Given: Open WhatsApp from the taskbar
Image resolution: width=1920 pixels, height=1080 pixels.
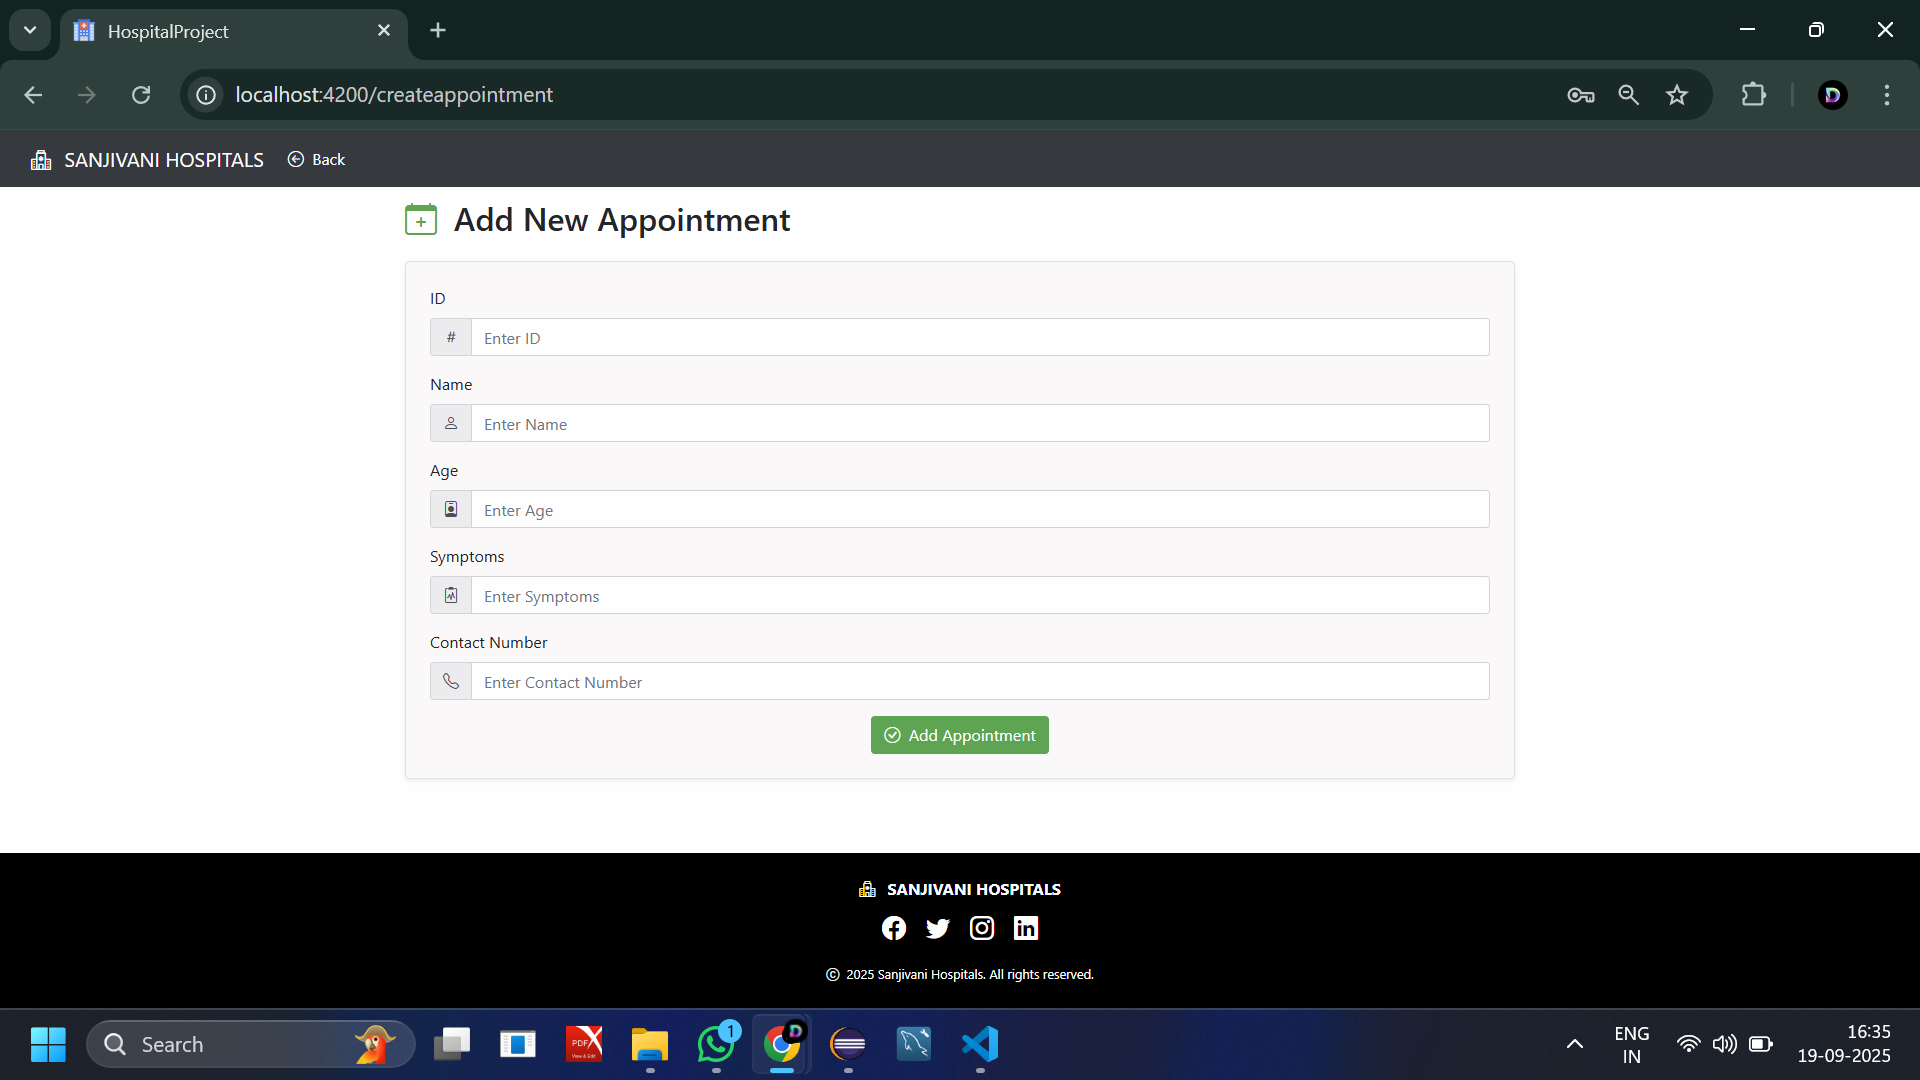Looking at the screenshot, I should pos(716,1044).
